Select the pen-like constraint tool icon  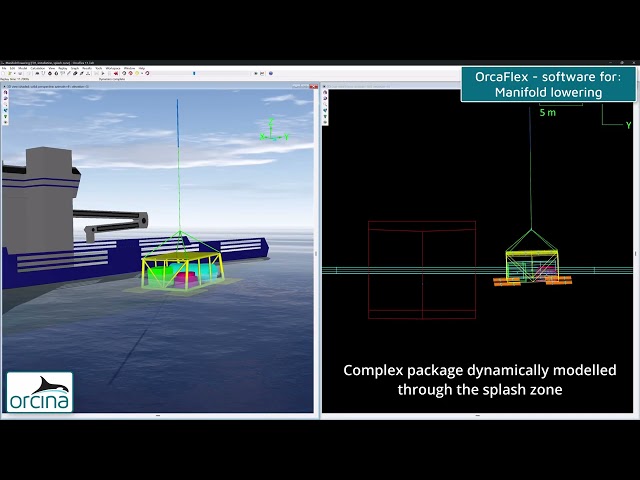(82, 73)
